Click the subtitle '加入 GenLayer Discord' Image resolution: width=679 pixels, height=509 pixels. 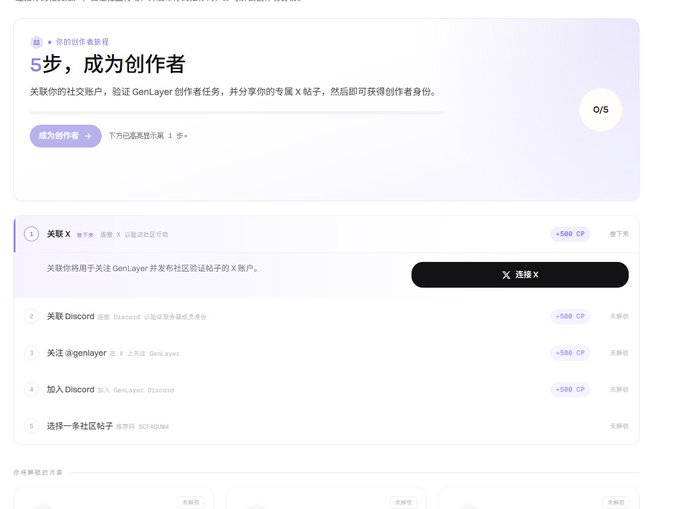(136, 390)
